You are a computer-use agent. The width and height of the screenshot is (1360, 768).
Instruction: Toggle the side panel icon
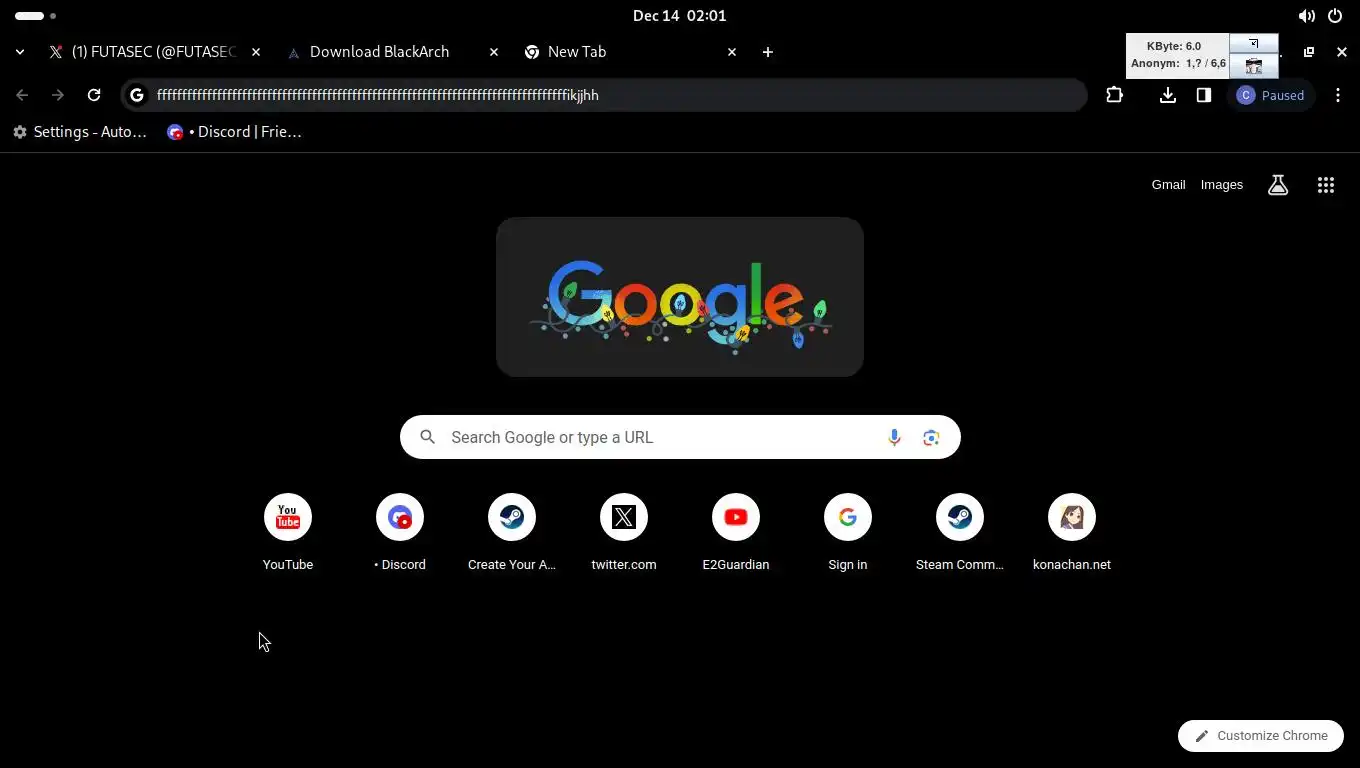[1204, 95]
